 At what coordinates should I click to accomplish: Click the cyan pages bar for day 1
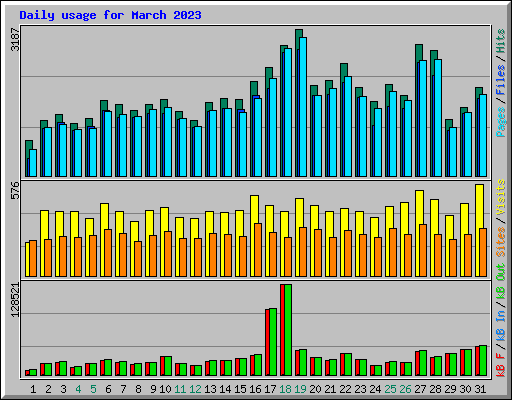pyautogui.click(x=33, y=163)
